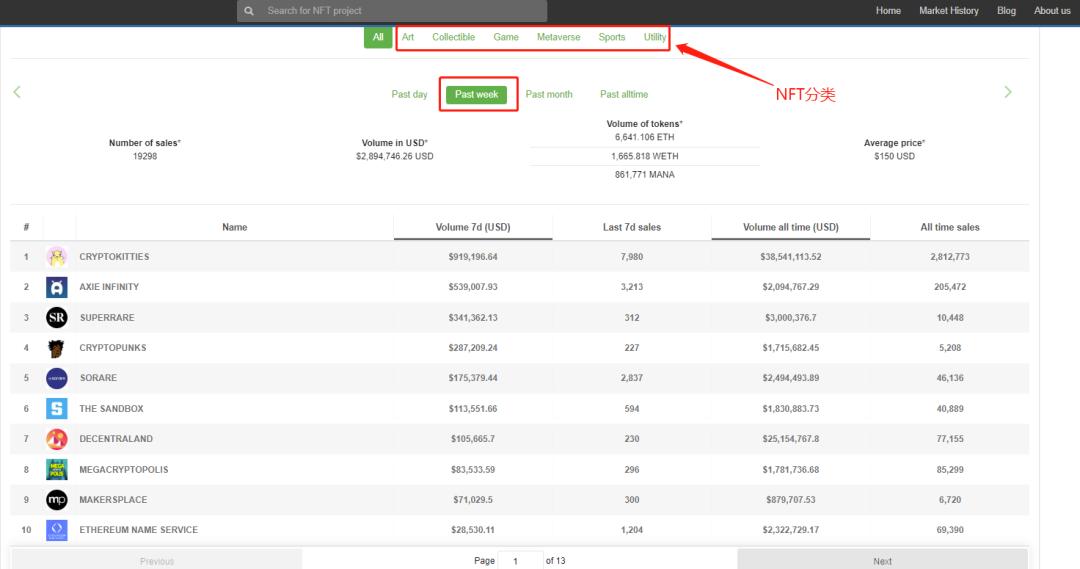Click the Axie Infinity logo icon

(57, 288)
